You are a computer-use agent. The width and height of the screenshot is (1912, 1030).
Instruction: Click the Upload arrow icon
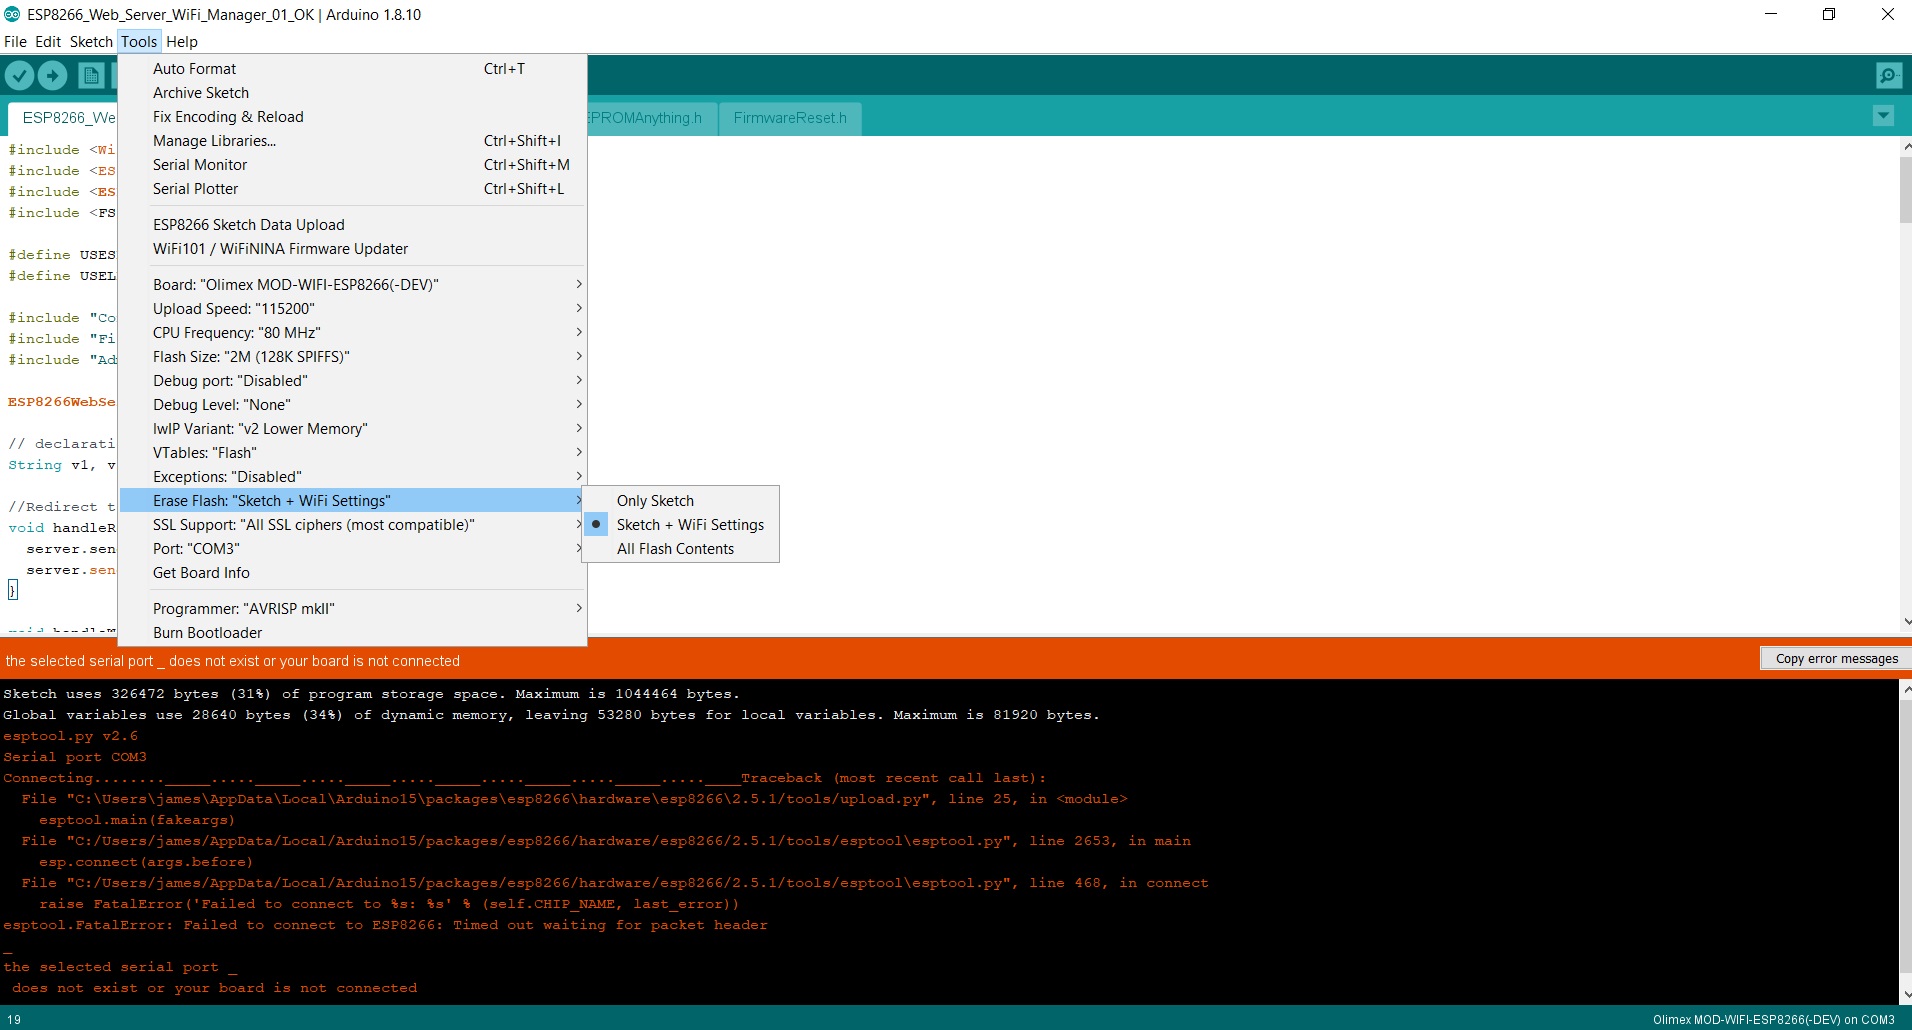53,76
